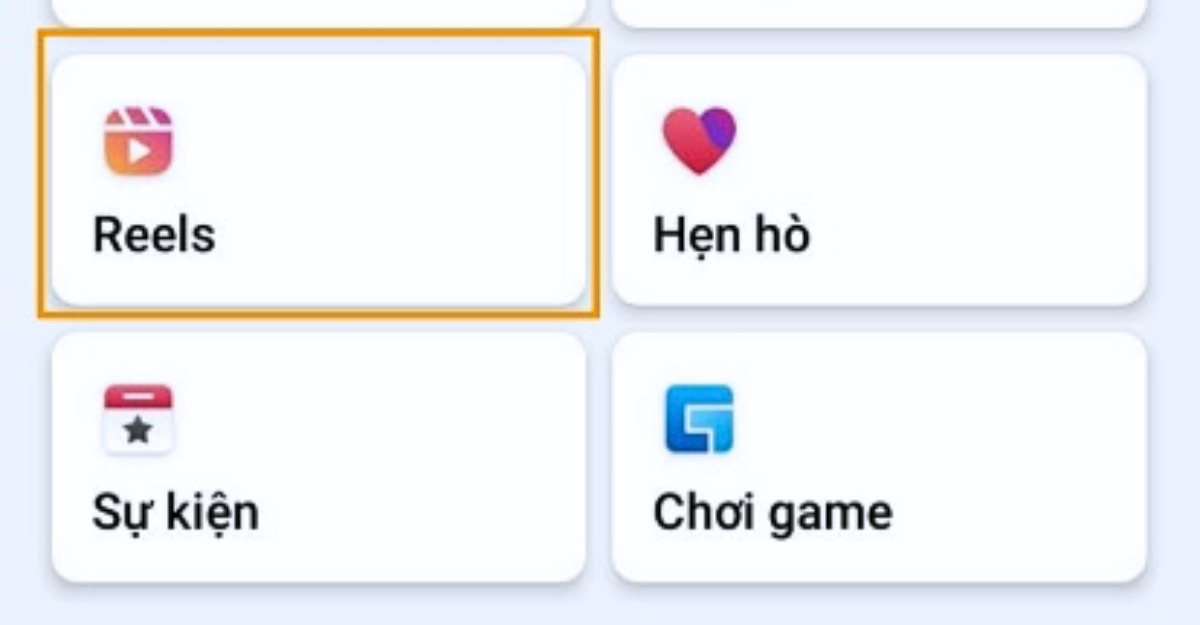
Task: Click the Hẹn hò heart icon
Action: [699, 141]
